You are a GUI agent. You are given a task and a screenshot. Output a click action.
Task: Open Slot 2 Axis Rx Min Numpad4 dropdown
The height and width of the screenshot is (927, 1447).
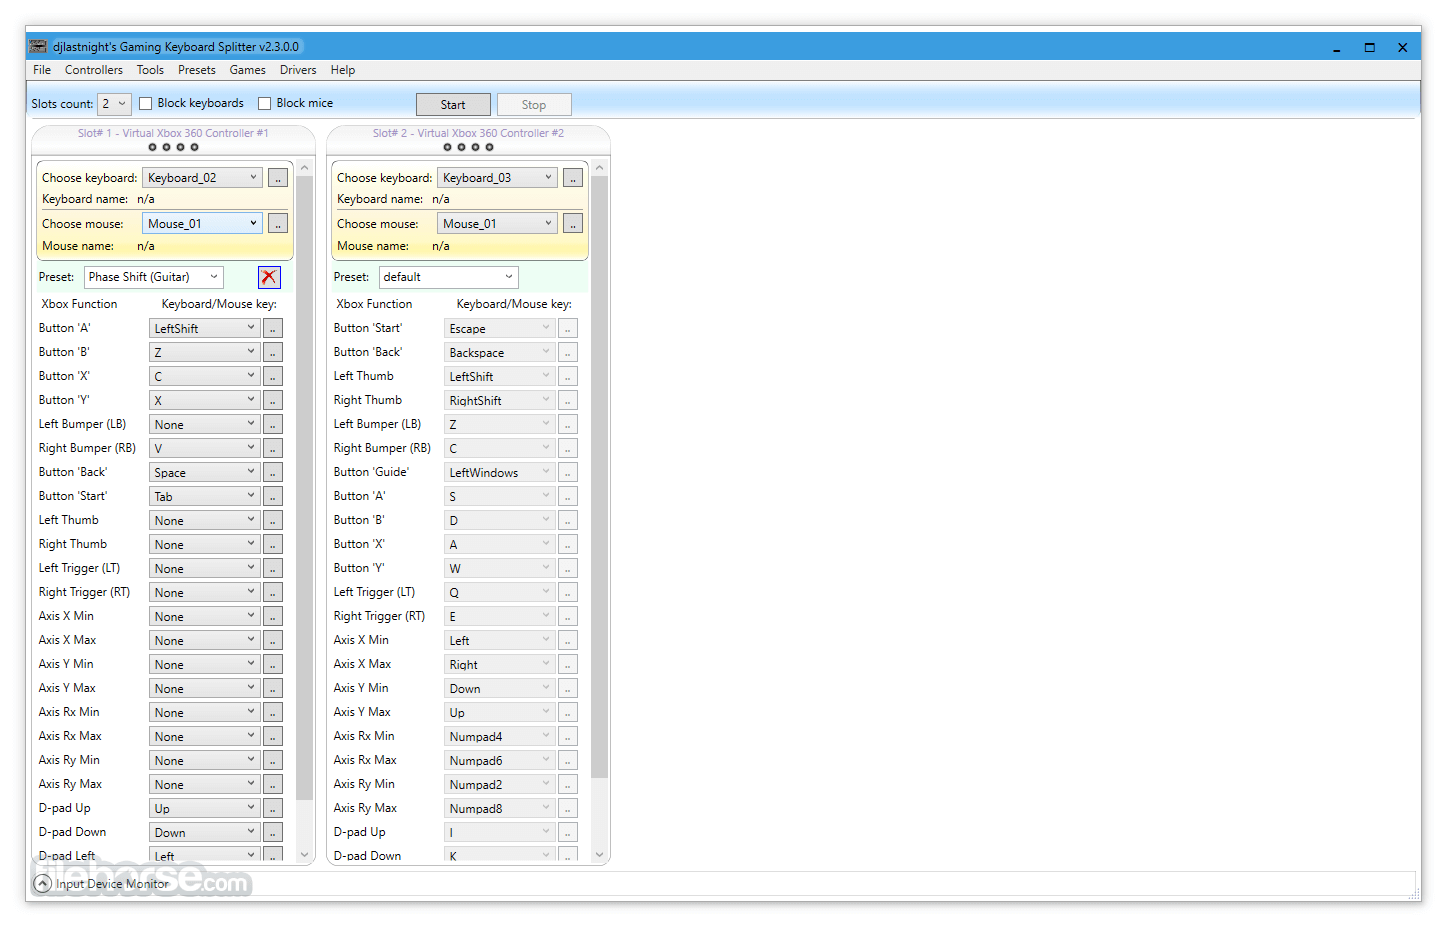click(500, 736)
